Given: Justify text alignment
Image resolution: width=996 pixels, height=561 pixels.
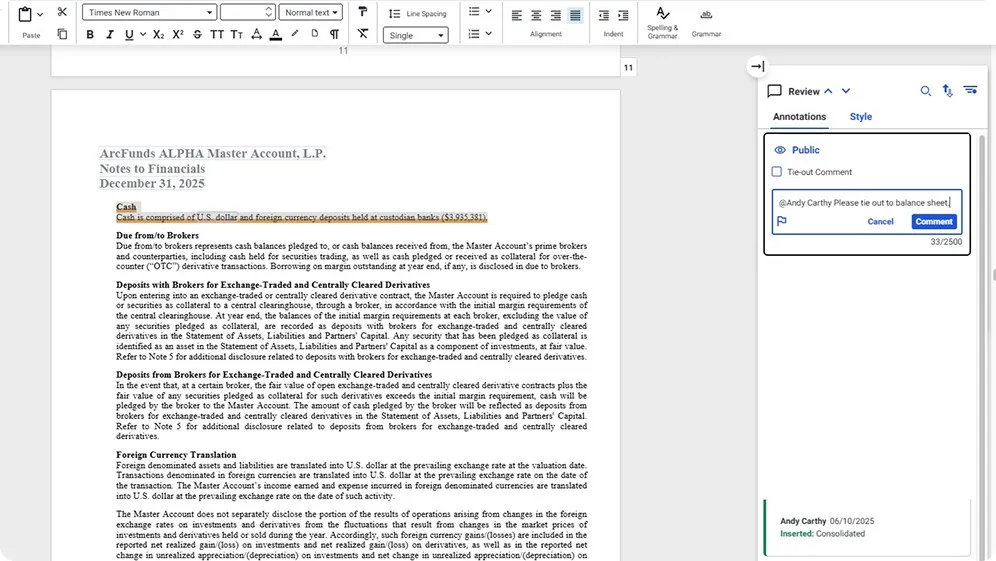Looking at the screenshot, I should click(x=575, y=15).
